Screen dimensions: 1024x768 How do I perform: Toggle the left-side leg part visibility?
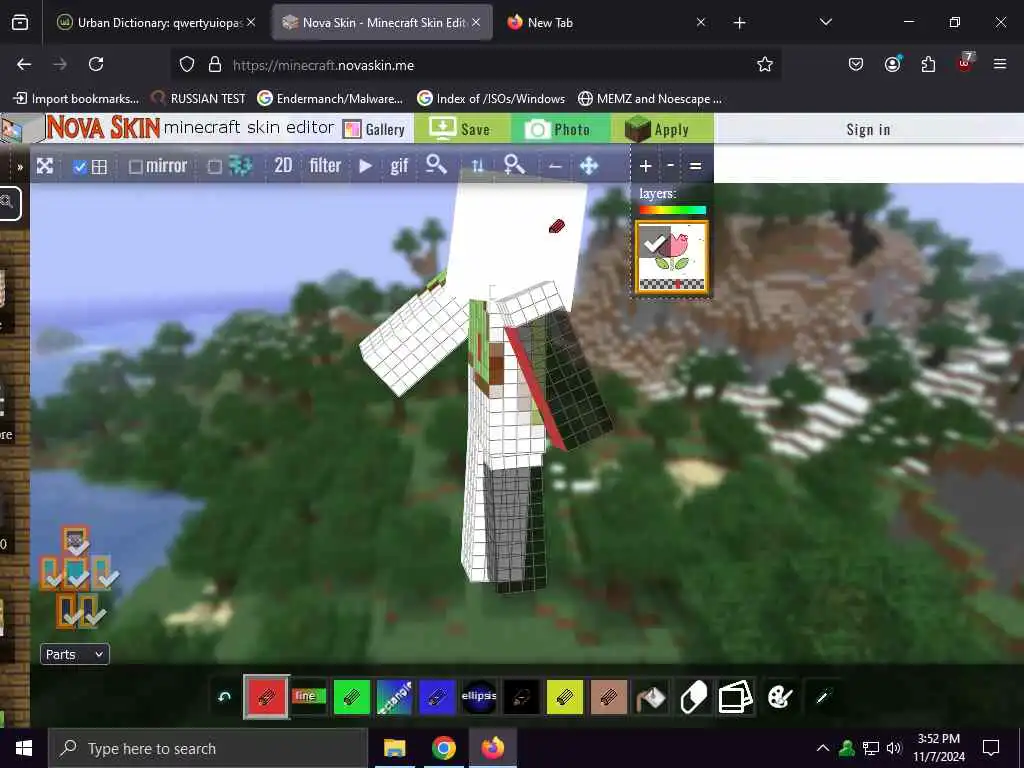(x=68, y=611)
